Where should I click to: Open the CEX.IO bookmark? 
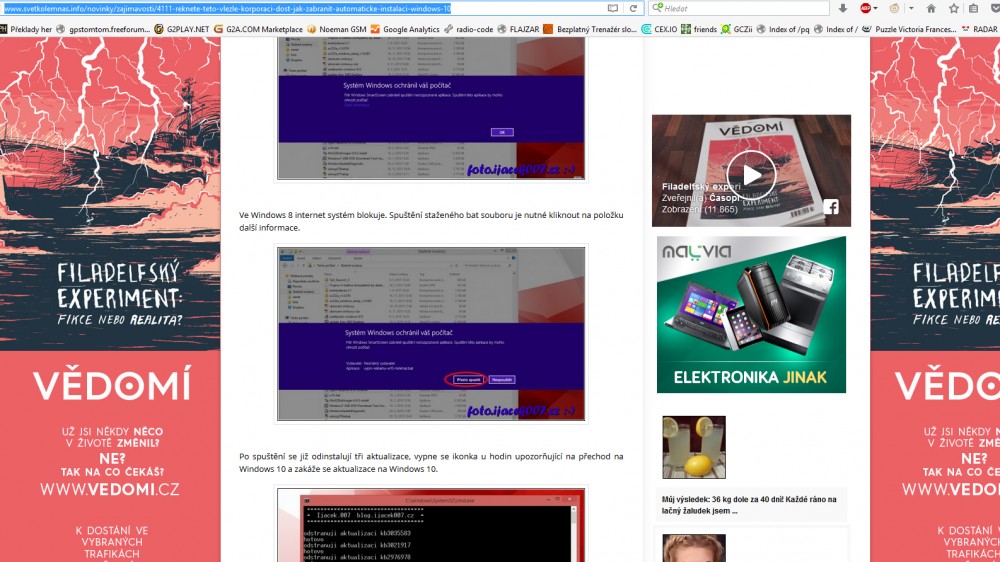pyautogui.click(x=658, y=30)
